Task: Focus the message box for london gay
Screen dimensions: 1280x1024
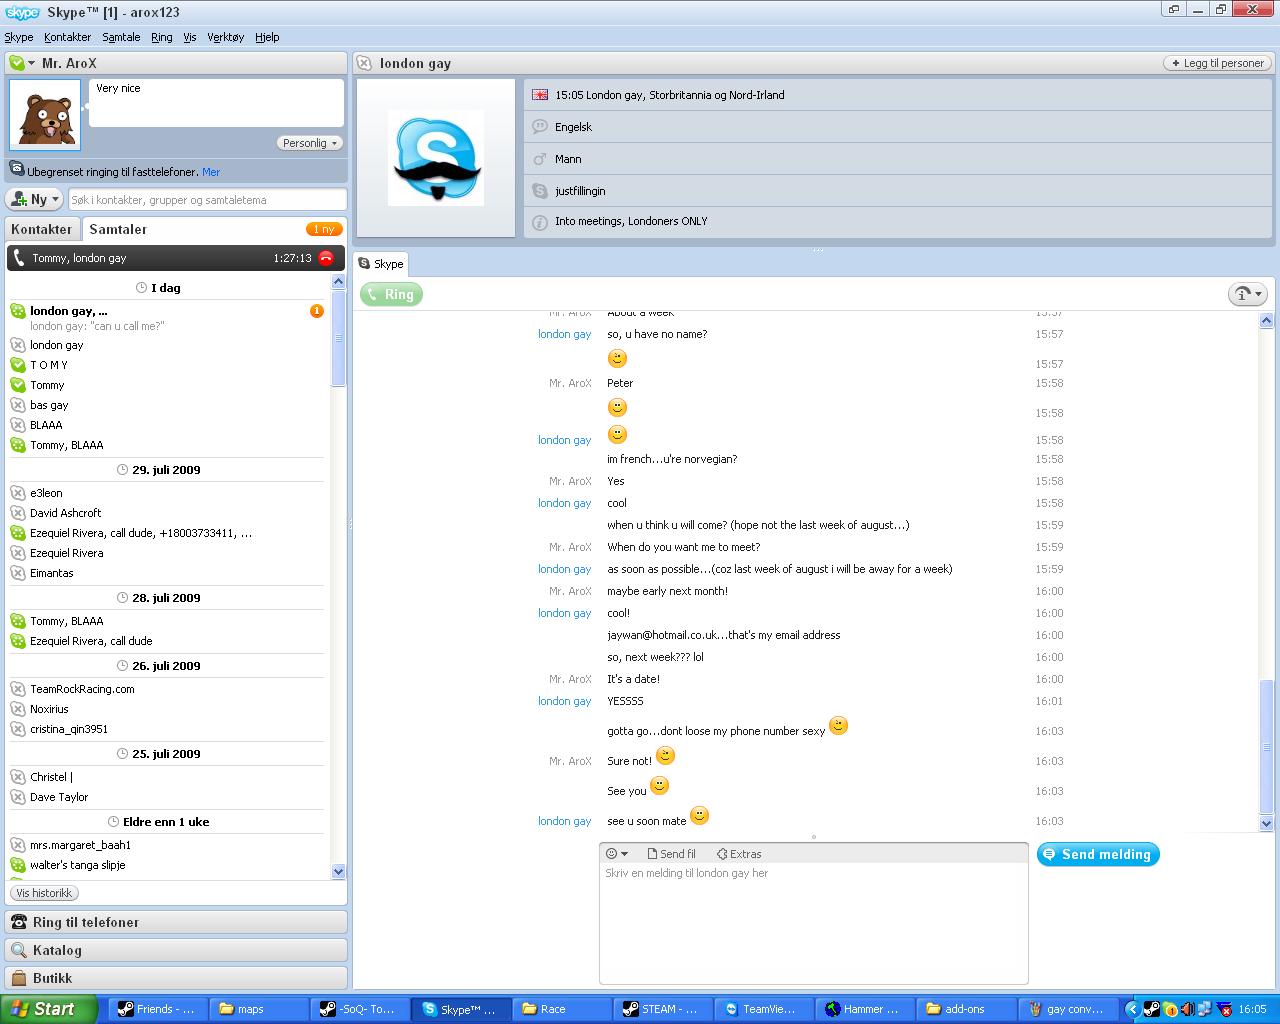Action: (813, 923)
